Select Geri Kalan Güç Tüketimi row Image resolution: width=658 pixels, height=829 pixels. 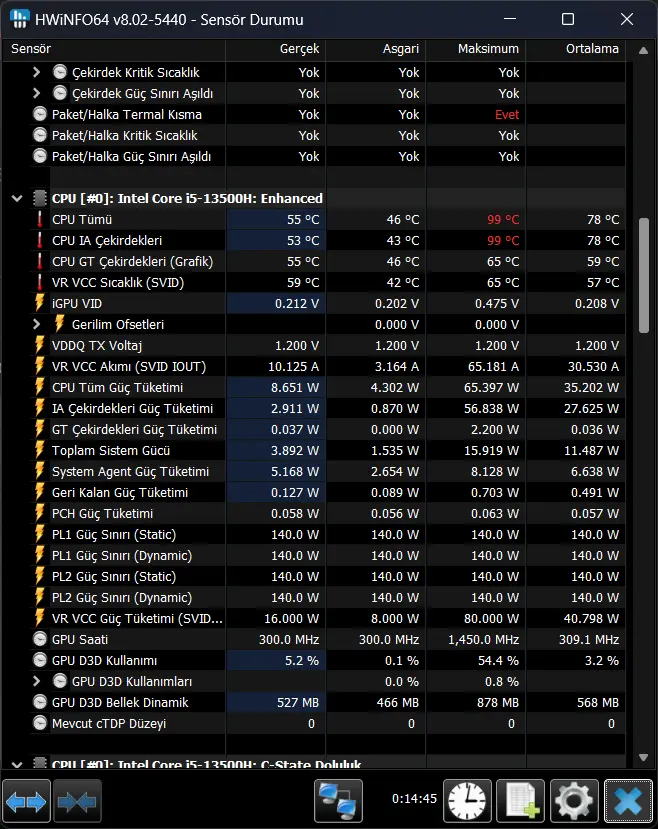(x=328, y=493)
